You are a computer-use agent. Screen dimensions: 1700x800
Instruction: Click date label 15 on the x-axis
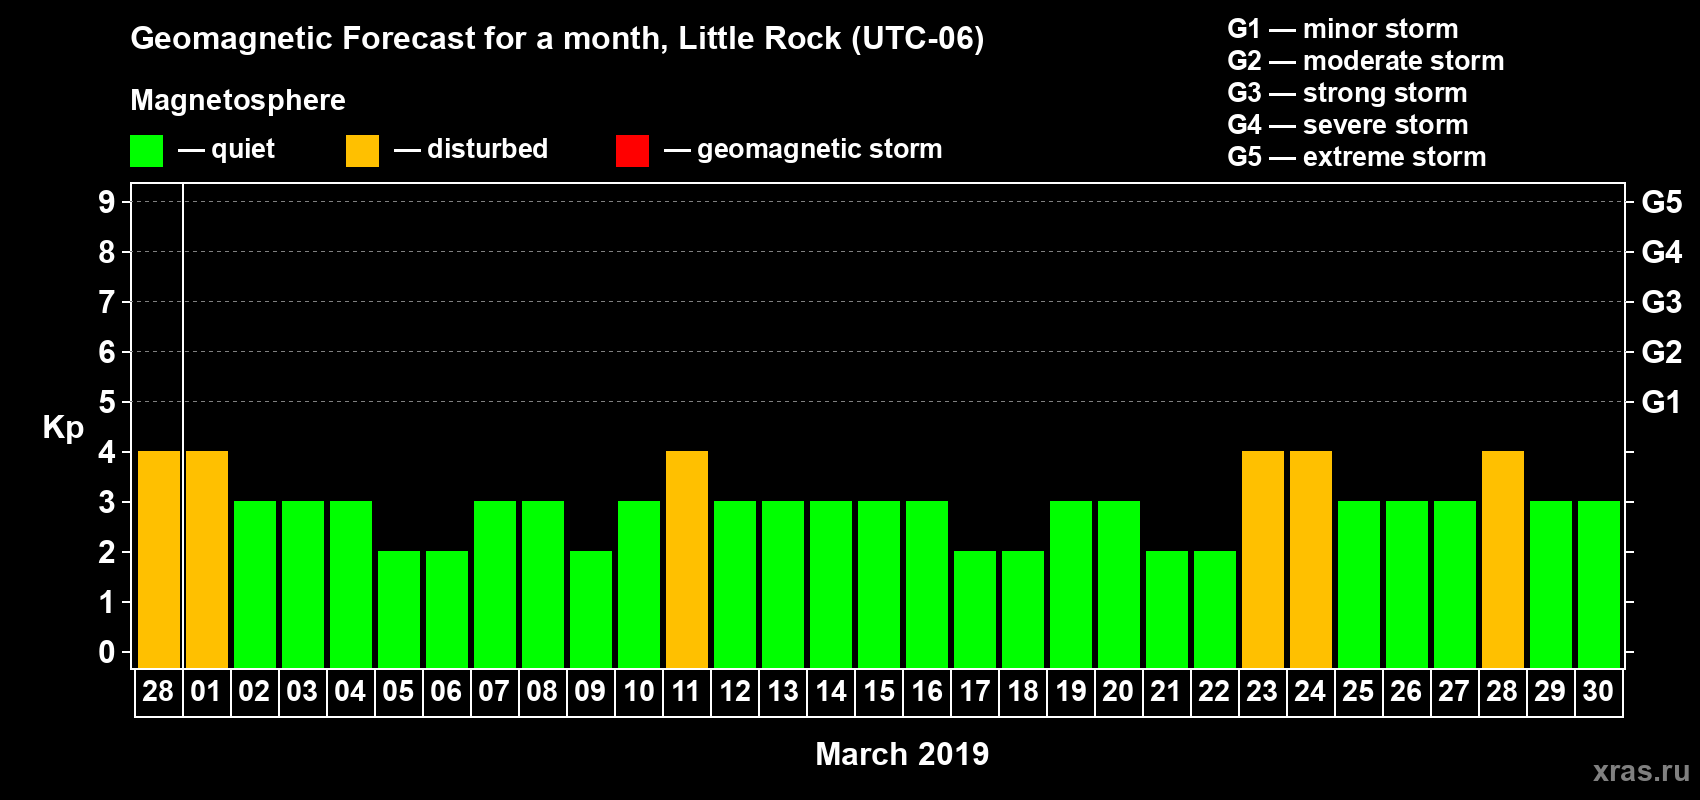point(879,691)
